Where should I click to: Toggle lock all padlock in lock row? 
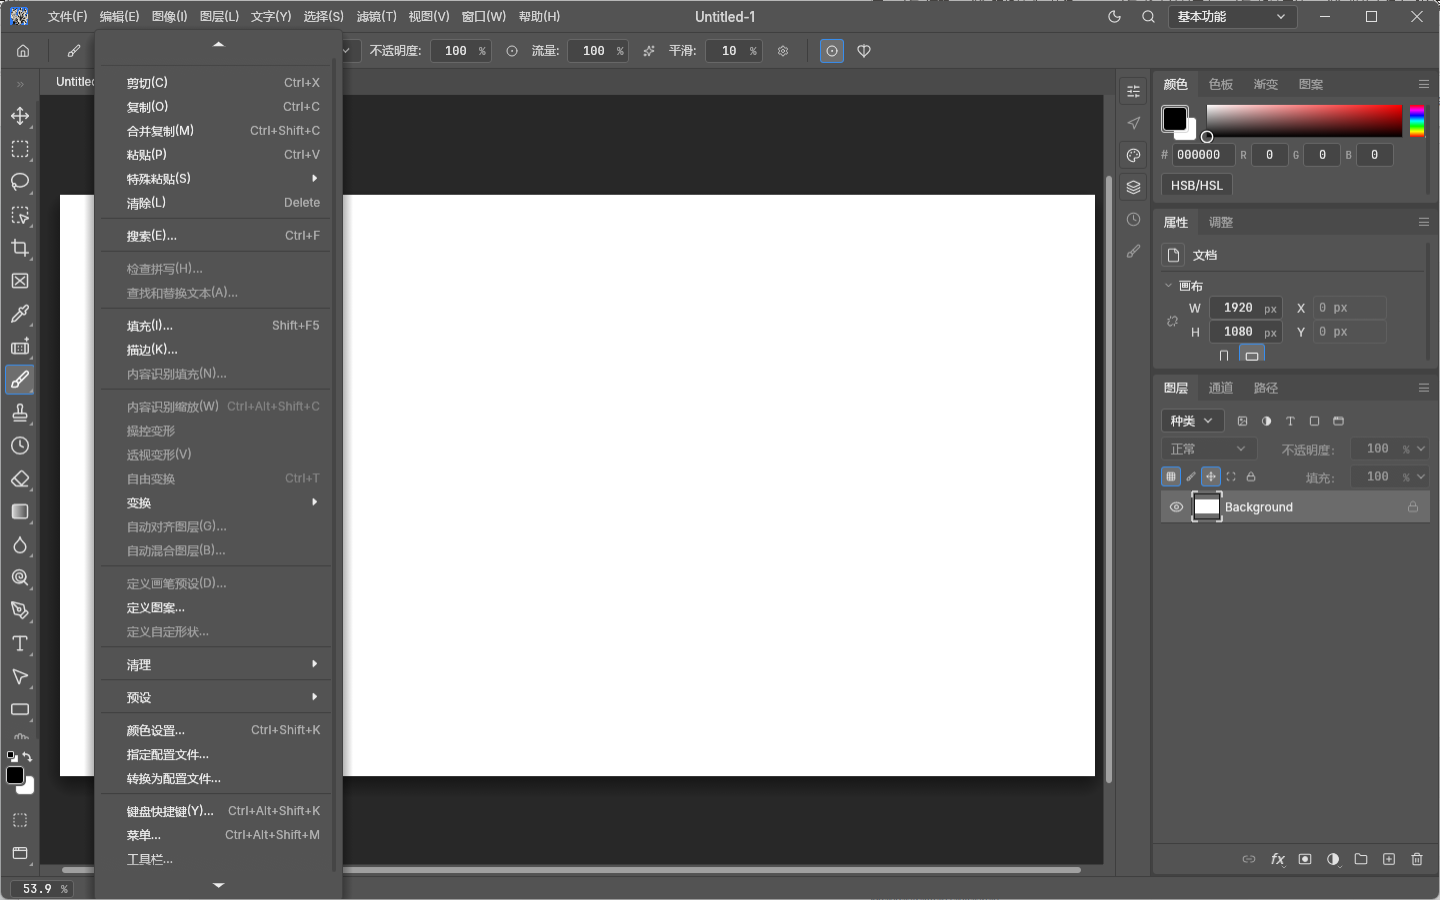1251,477
